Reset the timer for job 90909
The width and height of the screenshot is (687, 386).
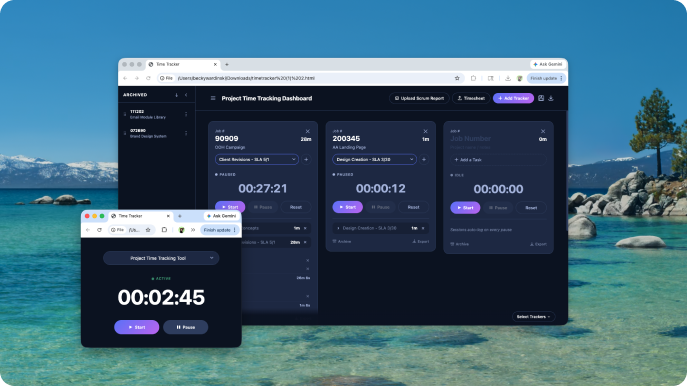click(x=296, y=207)
